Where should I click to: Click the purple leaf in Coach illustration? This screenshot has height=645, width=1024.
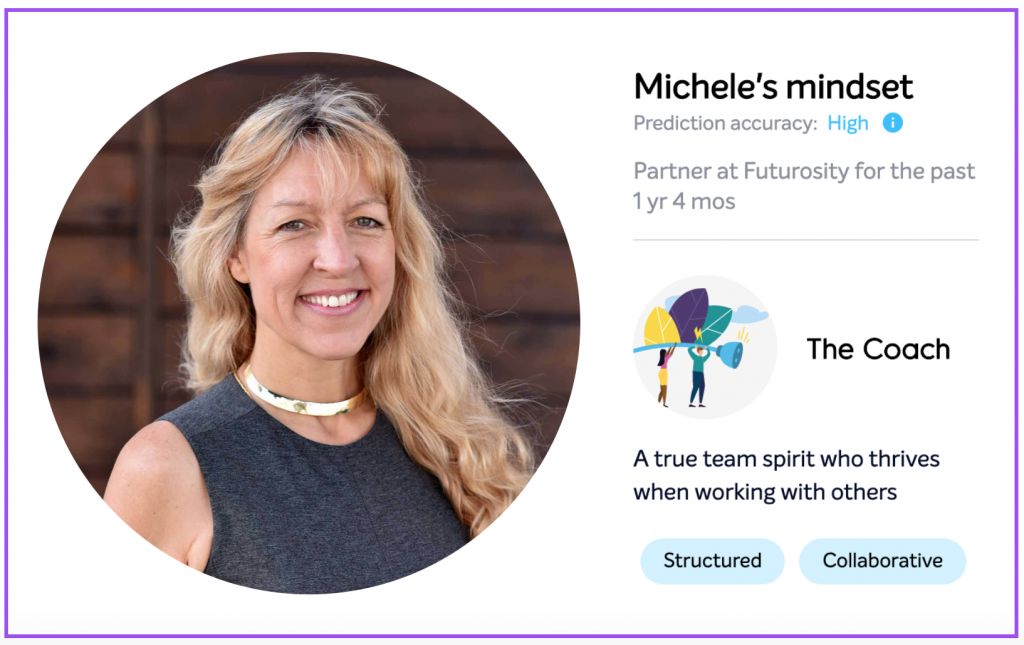(x=688, y=315)
